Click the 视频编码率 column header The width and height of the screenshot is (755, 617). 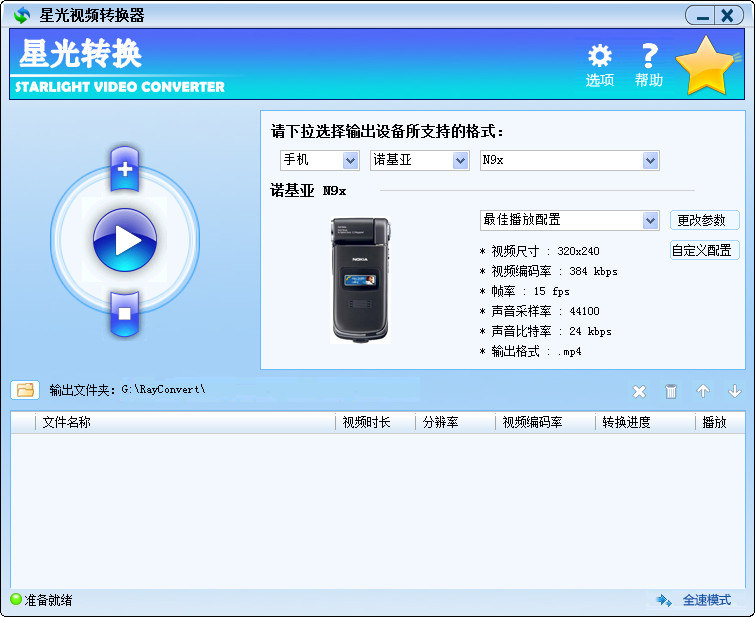[546, 422]
